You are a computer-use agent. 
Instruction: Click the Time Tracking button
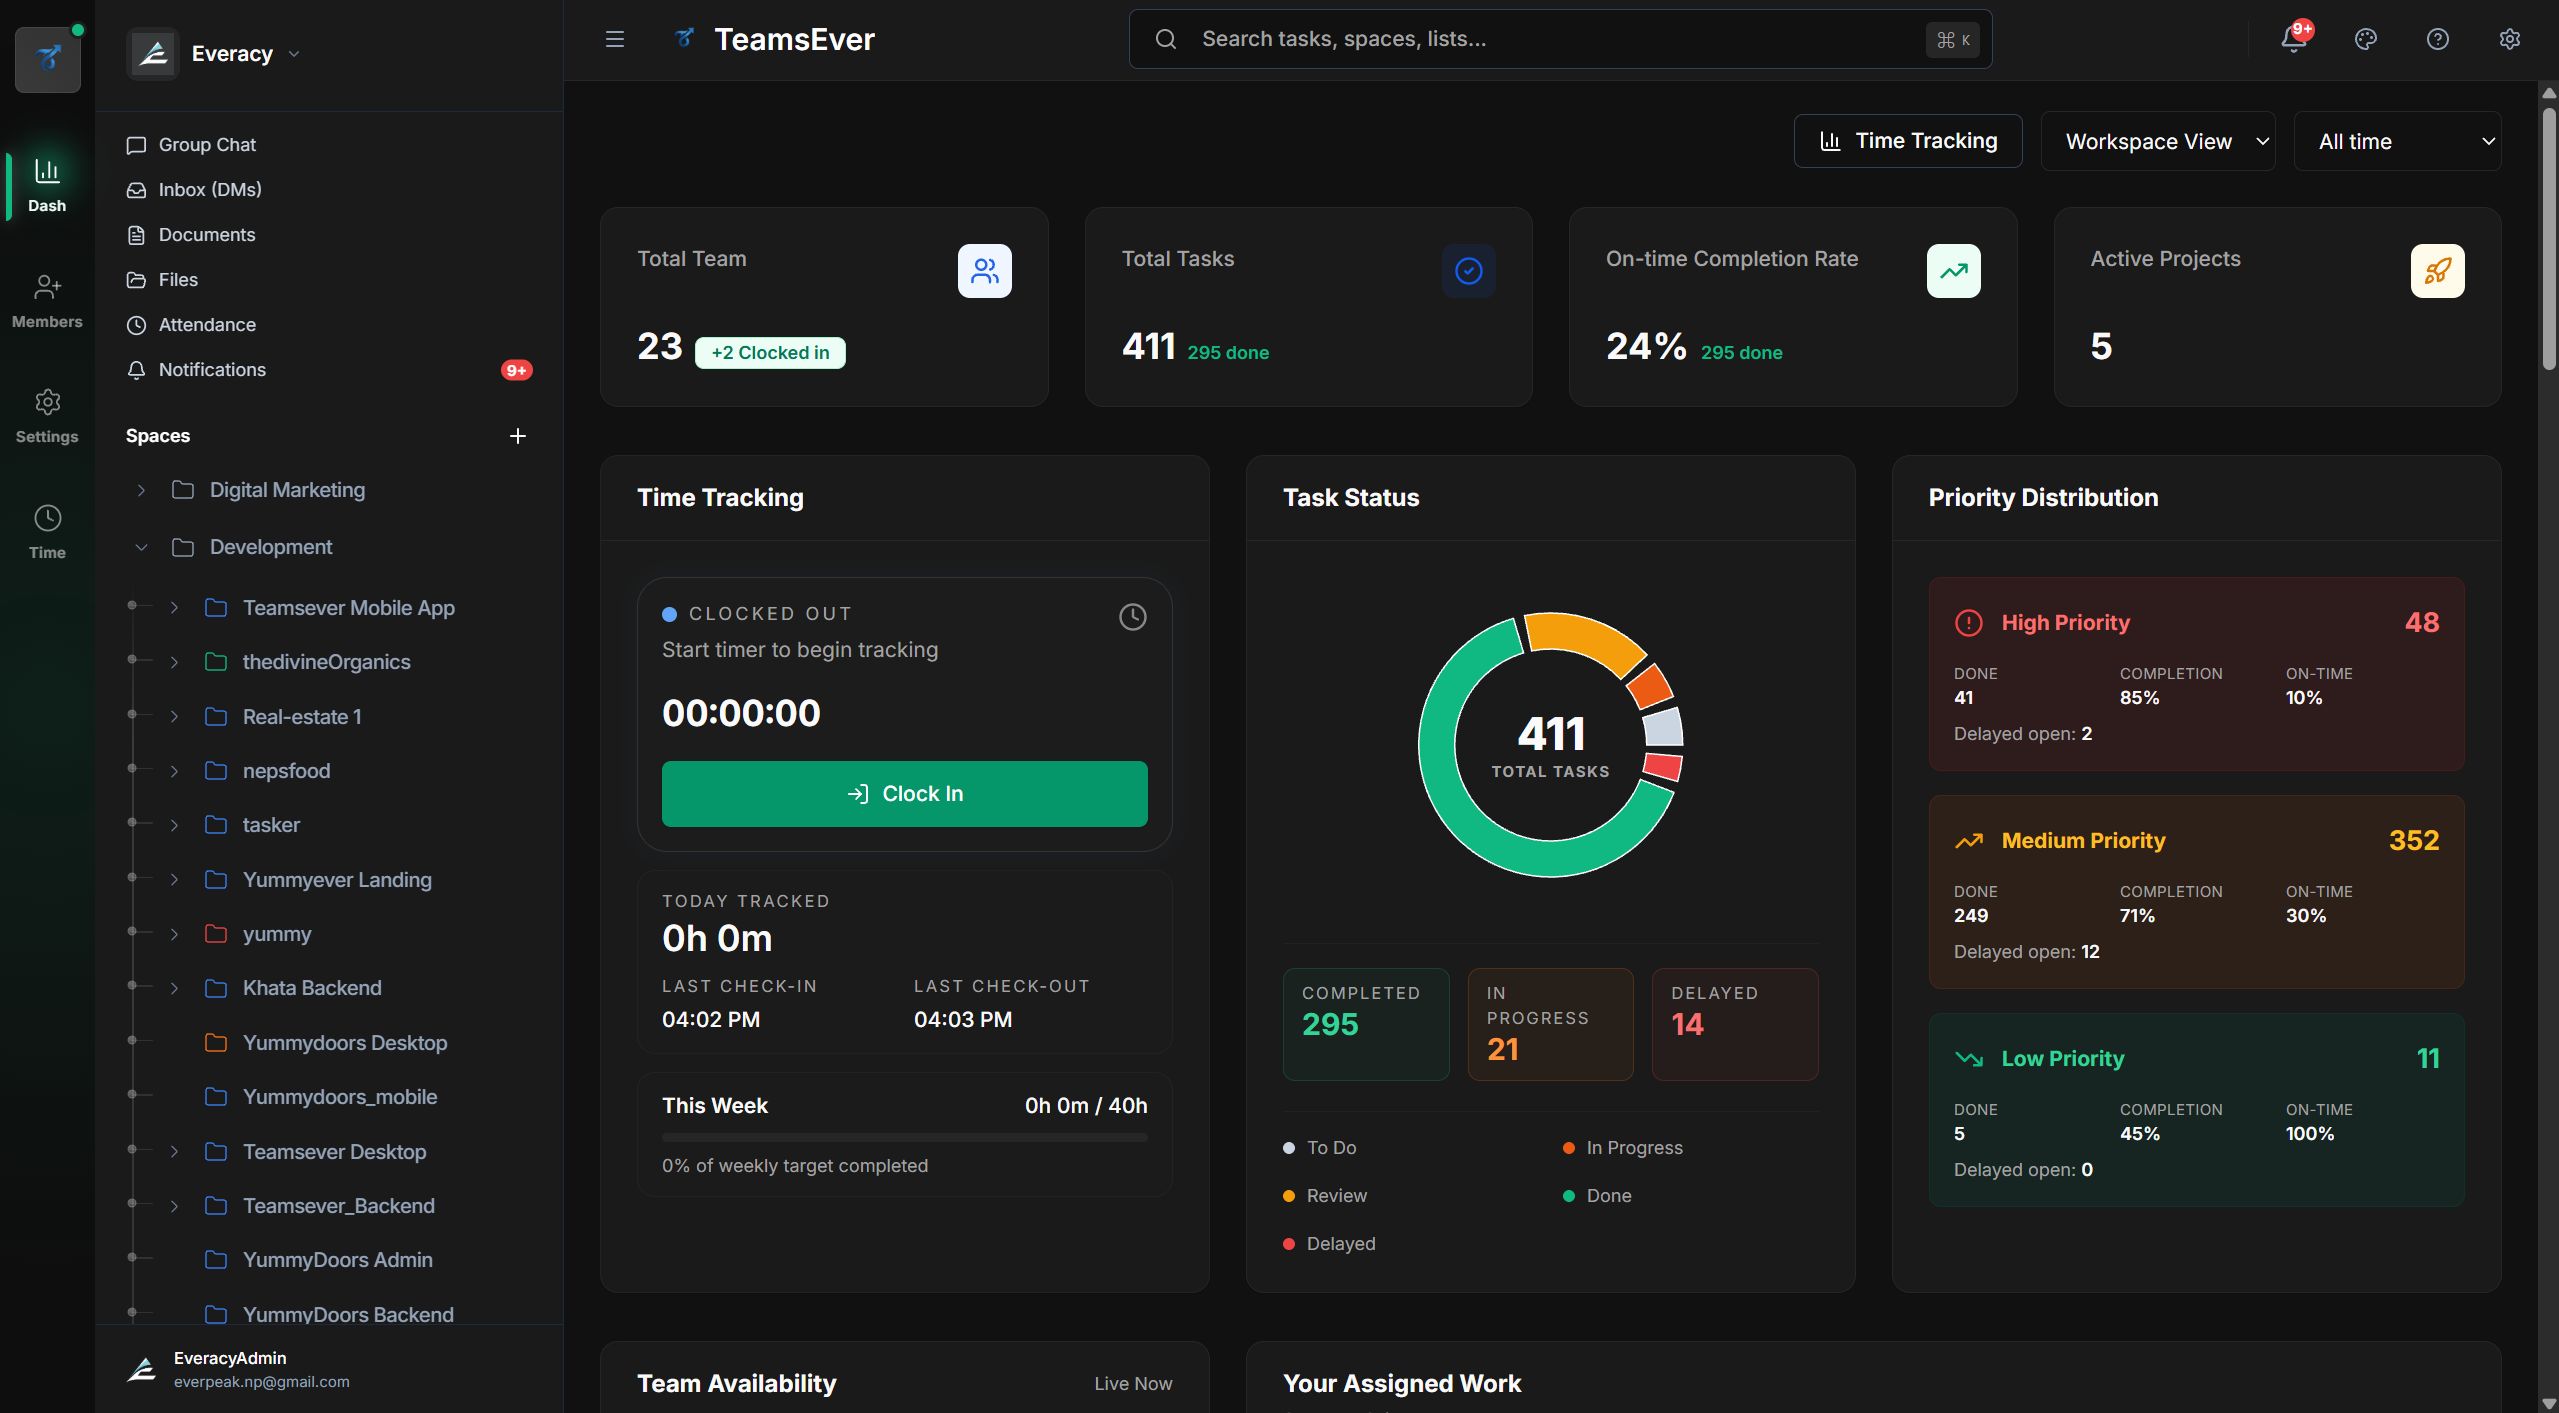pos(1908,141)
